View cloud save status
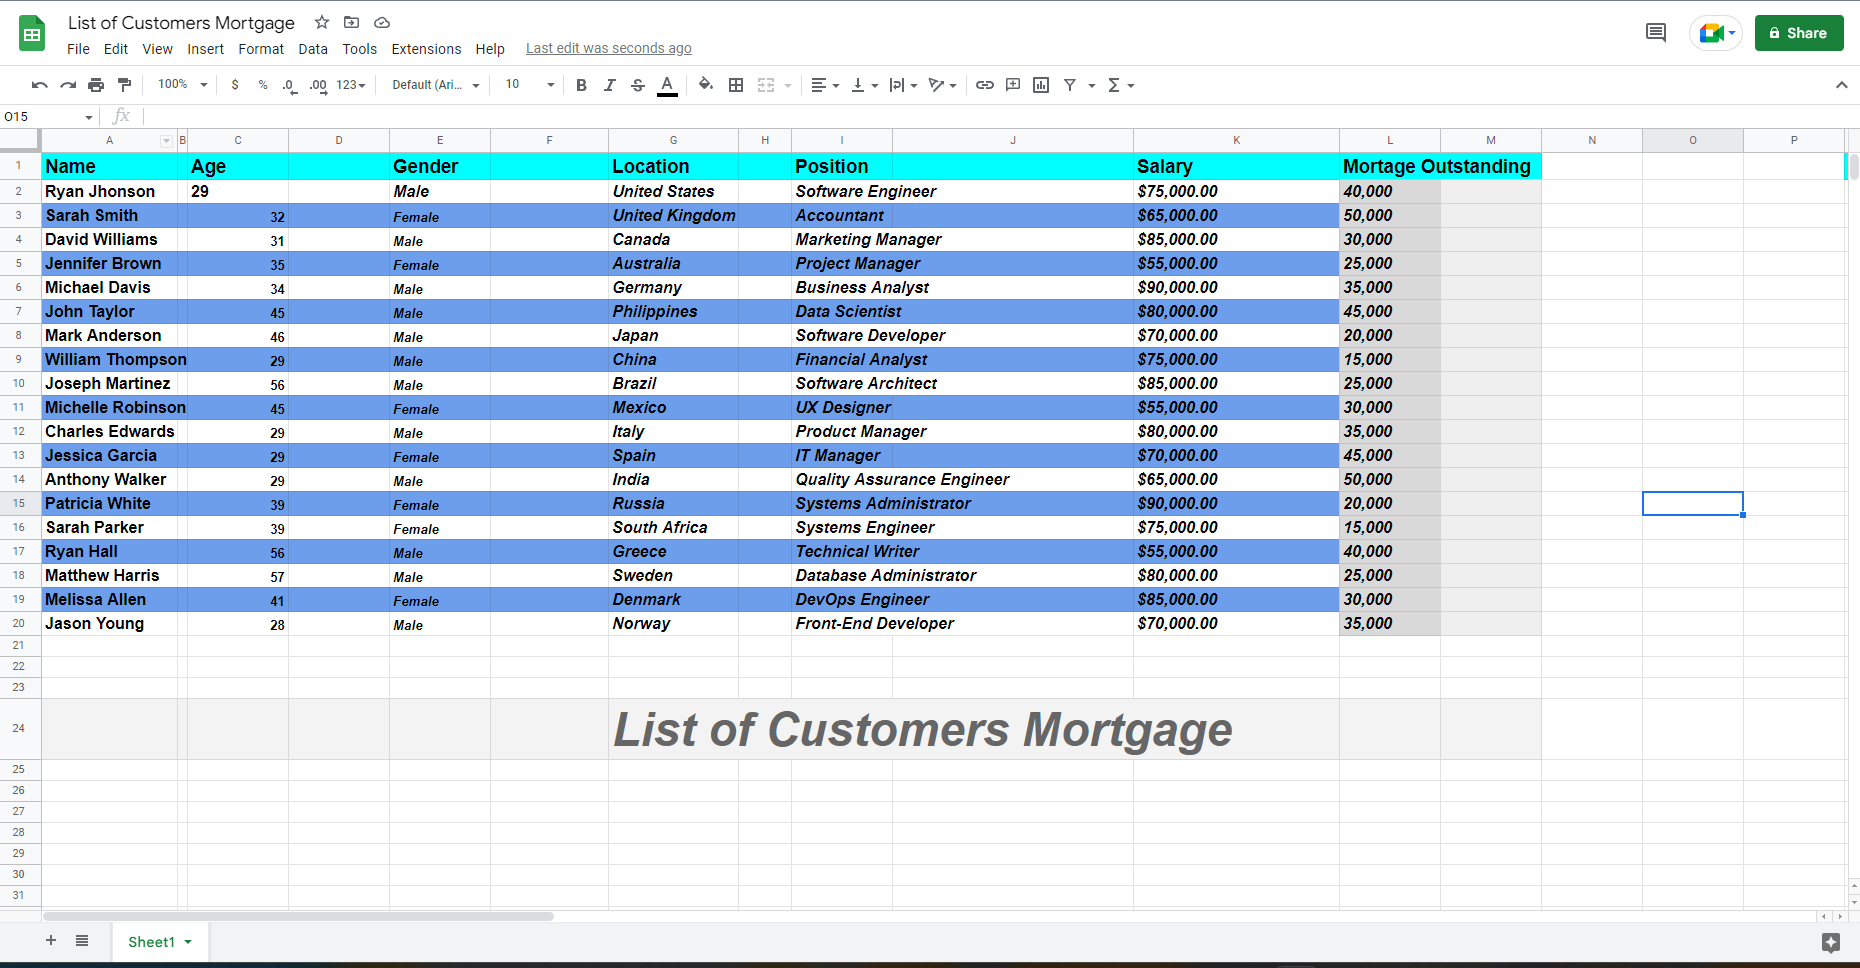This screenshot has height=968, width=1860. 382,22
